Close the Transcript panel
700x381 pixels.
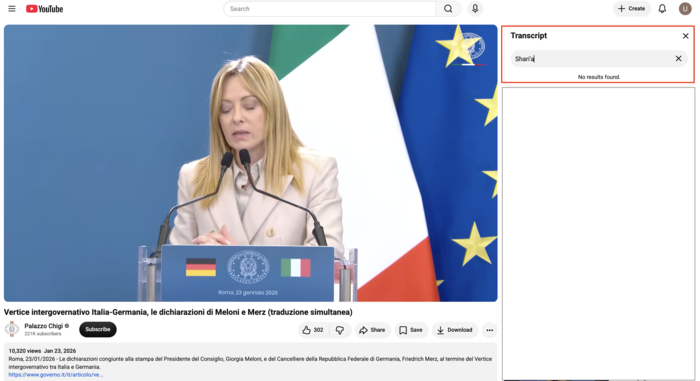click(x=686, y=36)
